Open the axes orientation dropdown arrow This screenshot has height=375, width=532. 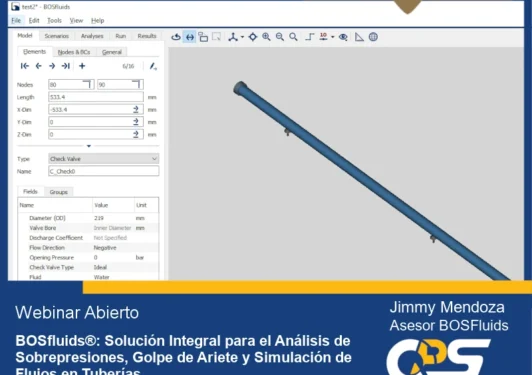(242, 37)
